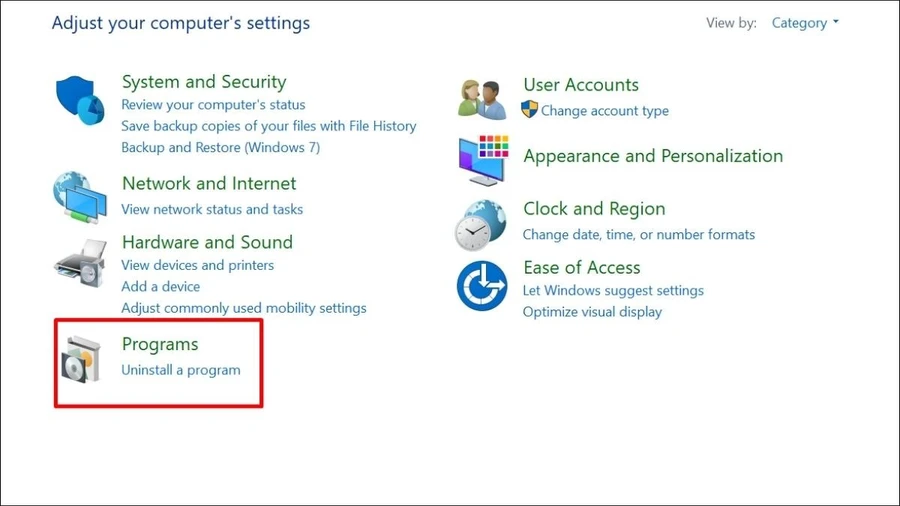This screenshot has width=900, height=506.
Task: Click the System and Security shield icon
Action: pos(80,100)
